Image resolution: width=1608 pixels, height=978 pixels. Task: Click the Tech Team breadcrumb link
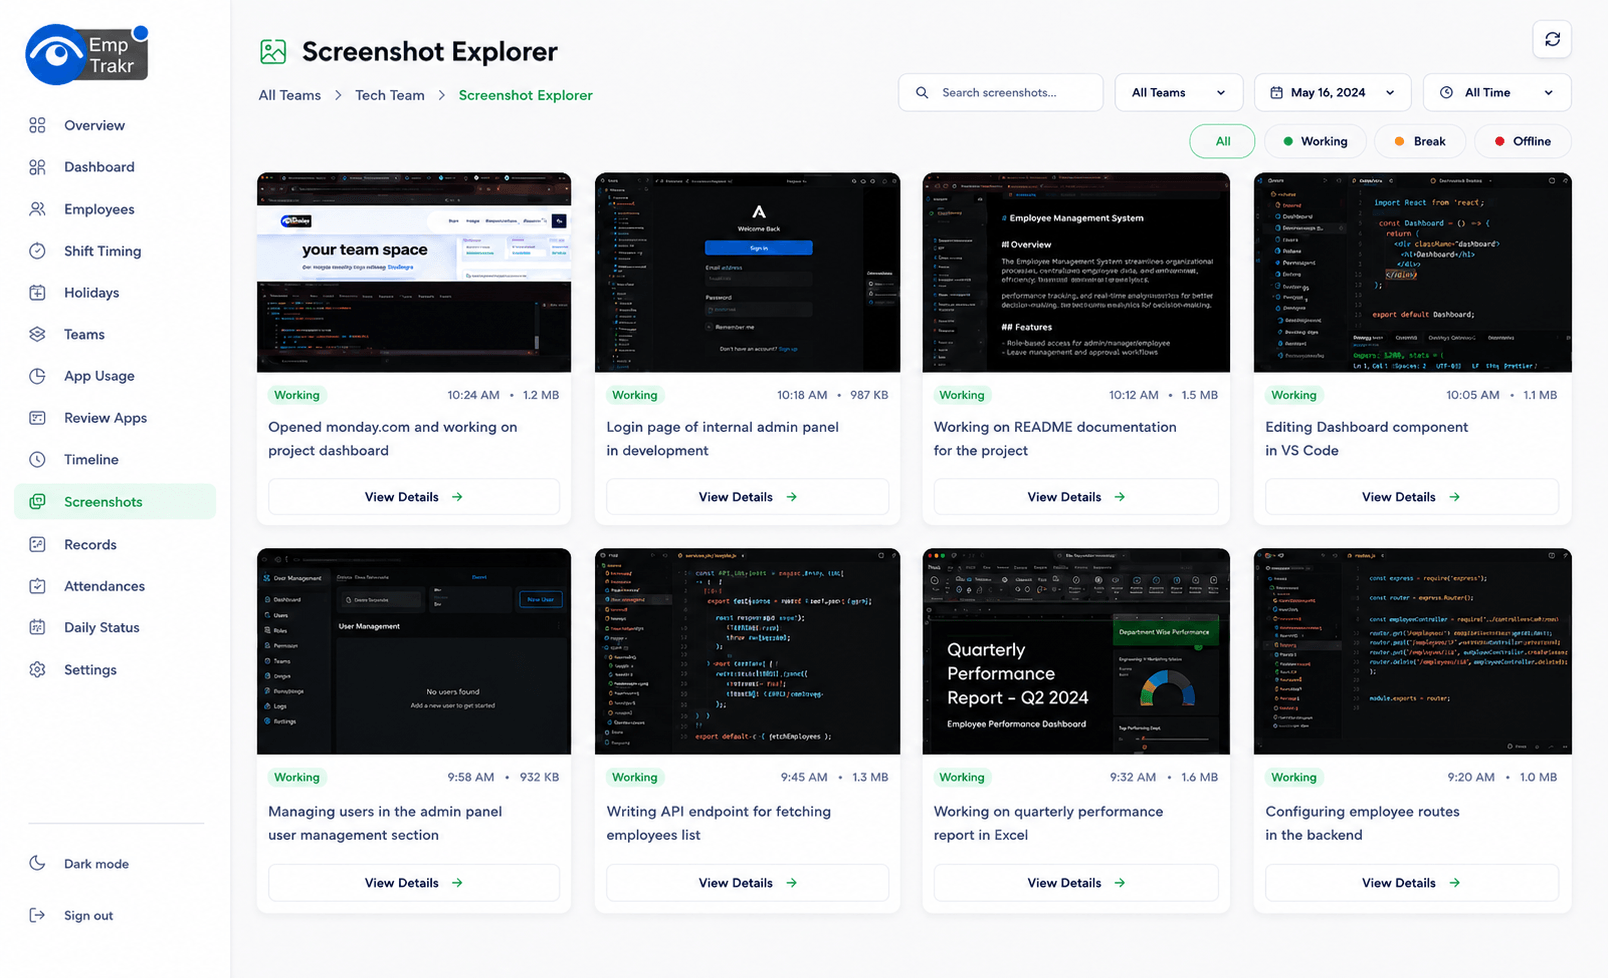tap(390, 95)
